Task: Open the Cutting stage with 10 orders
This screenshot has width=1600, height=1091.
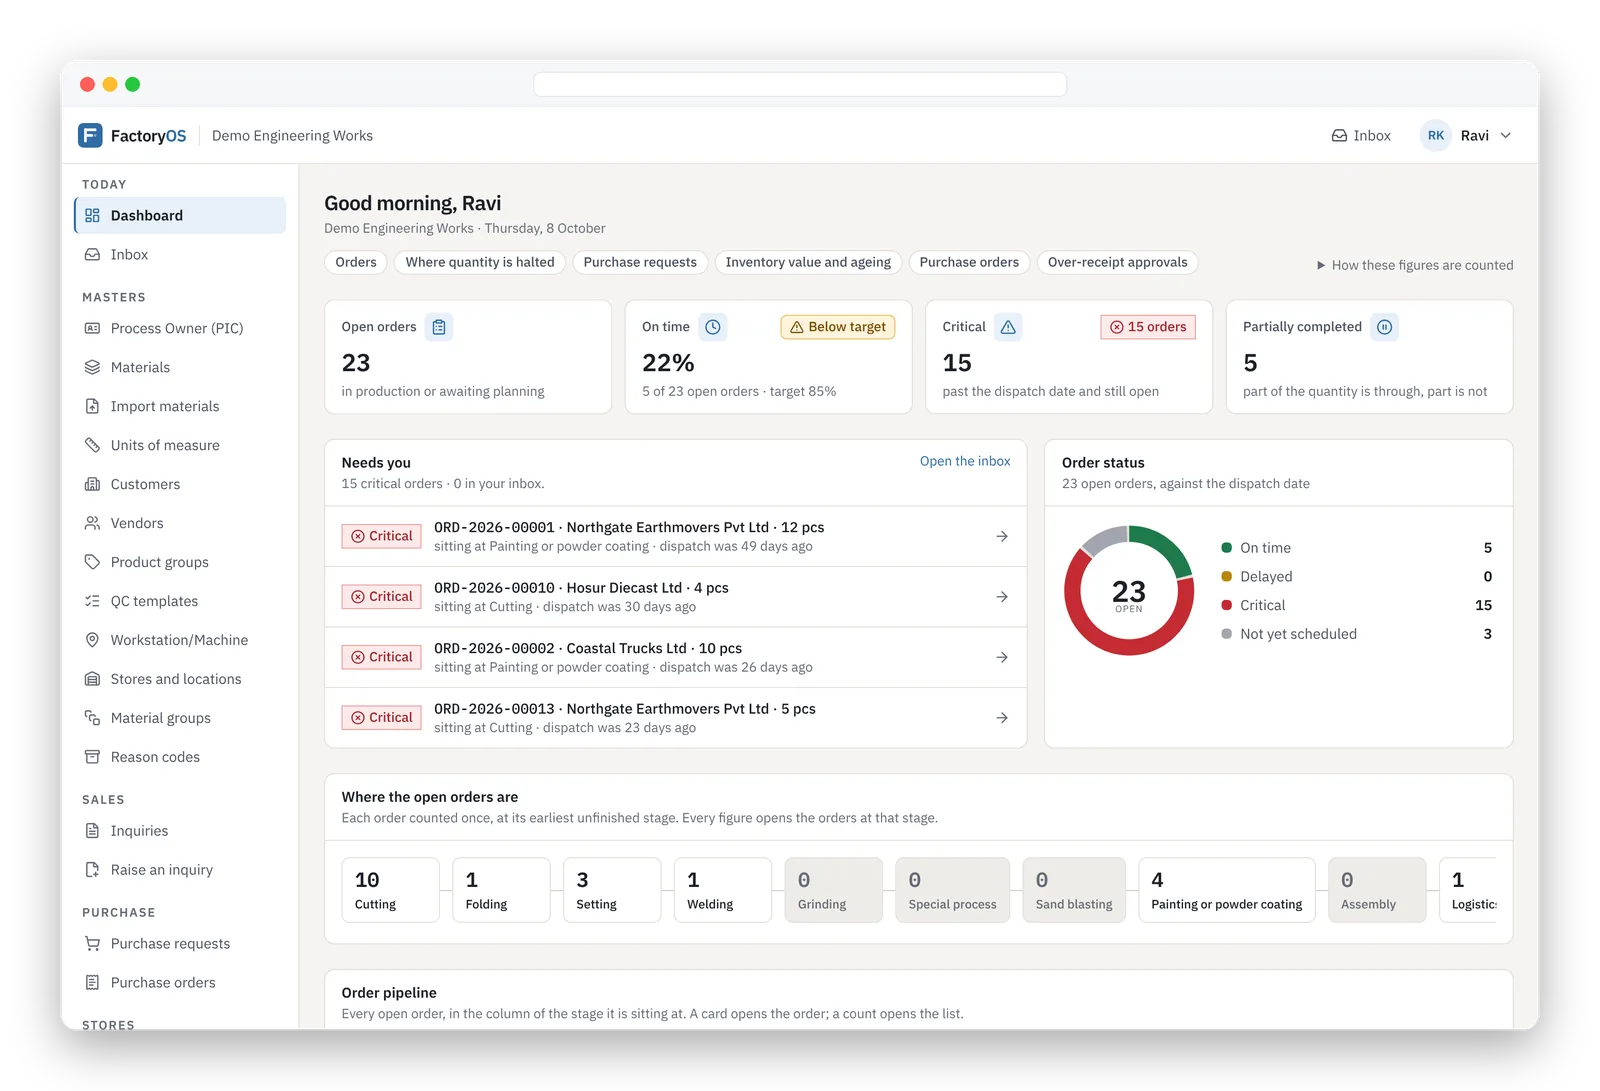Action: point(390,890)
